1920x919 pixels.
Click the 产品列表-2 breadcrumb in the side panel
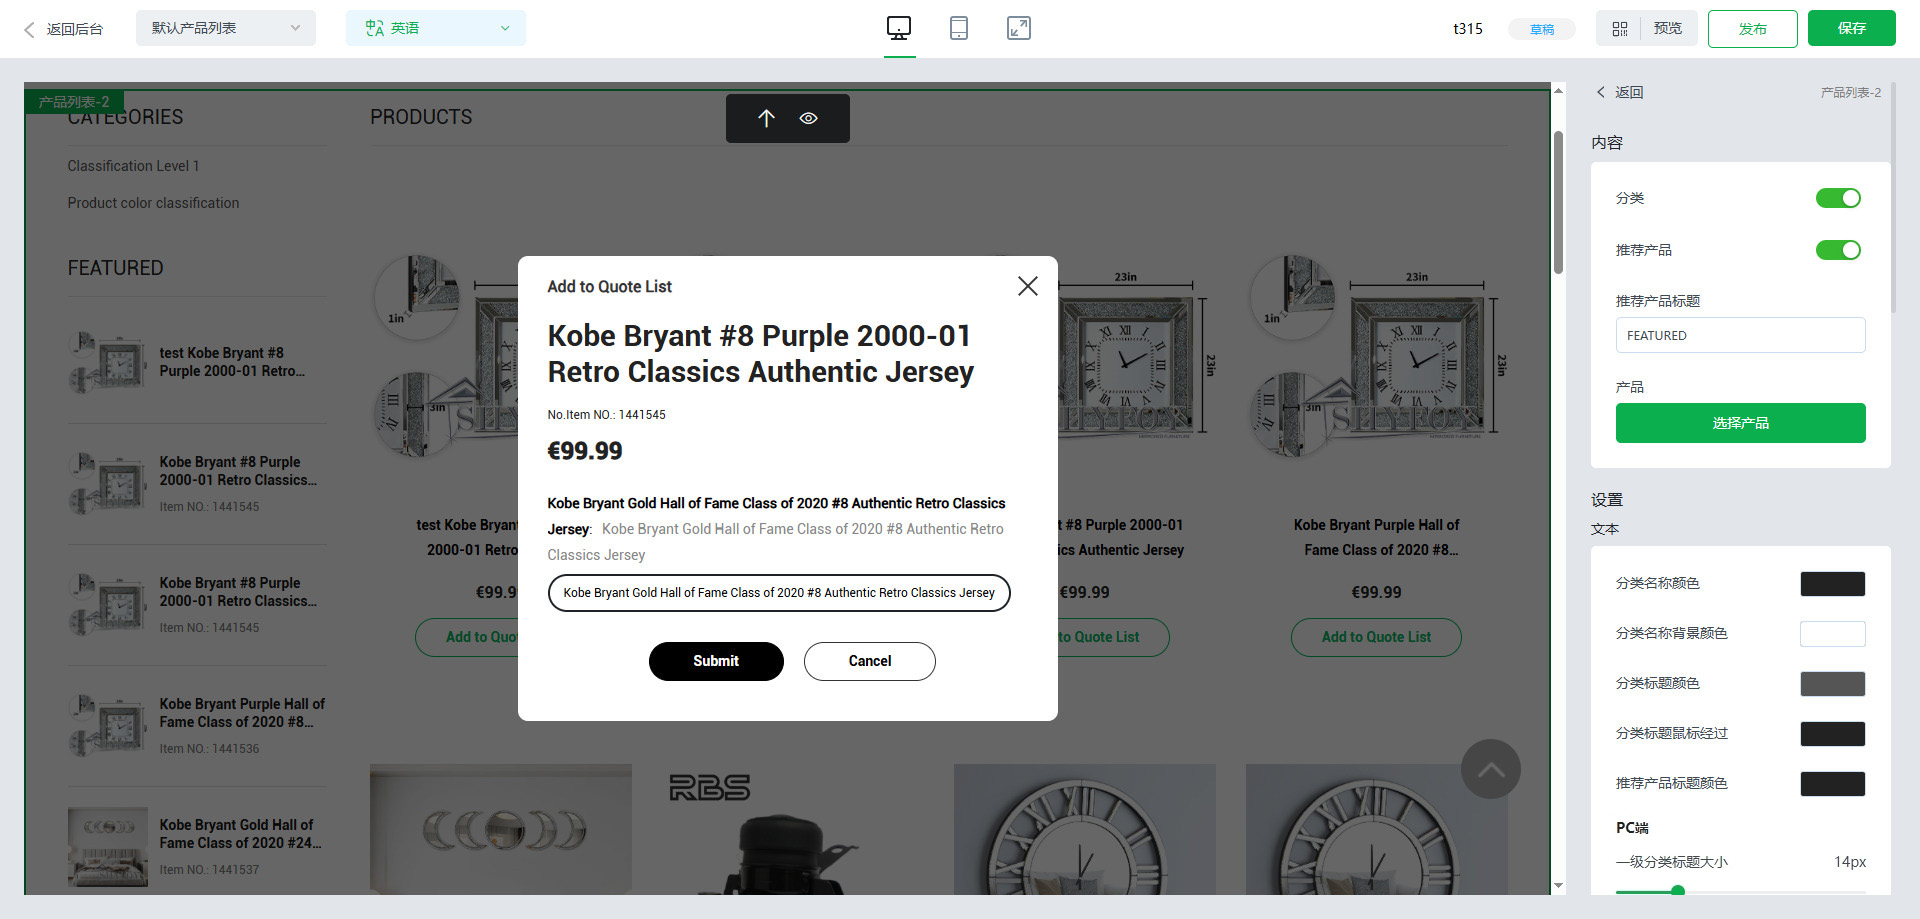point(1850,92)
